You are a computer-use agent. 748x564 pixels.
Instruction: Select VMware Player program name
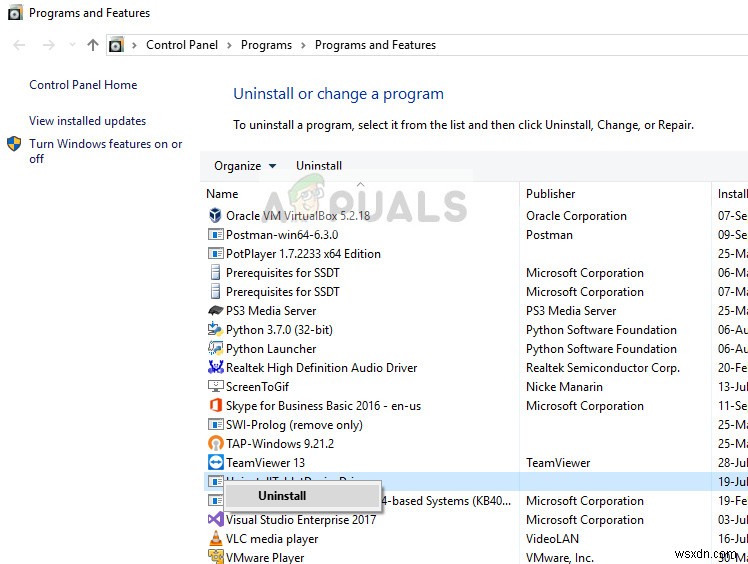click(265, 557)
